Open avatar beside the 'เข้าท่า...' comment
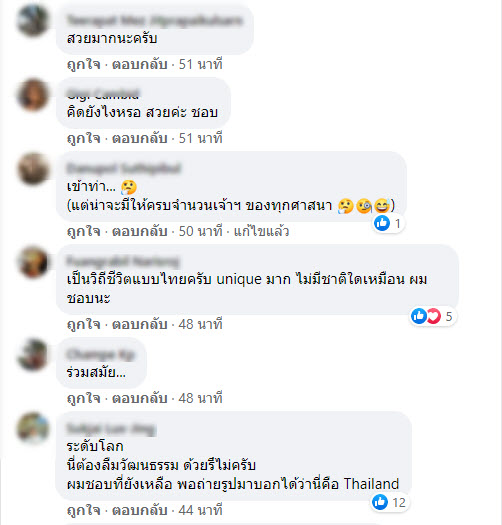 (32, 169)
